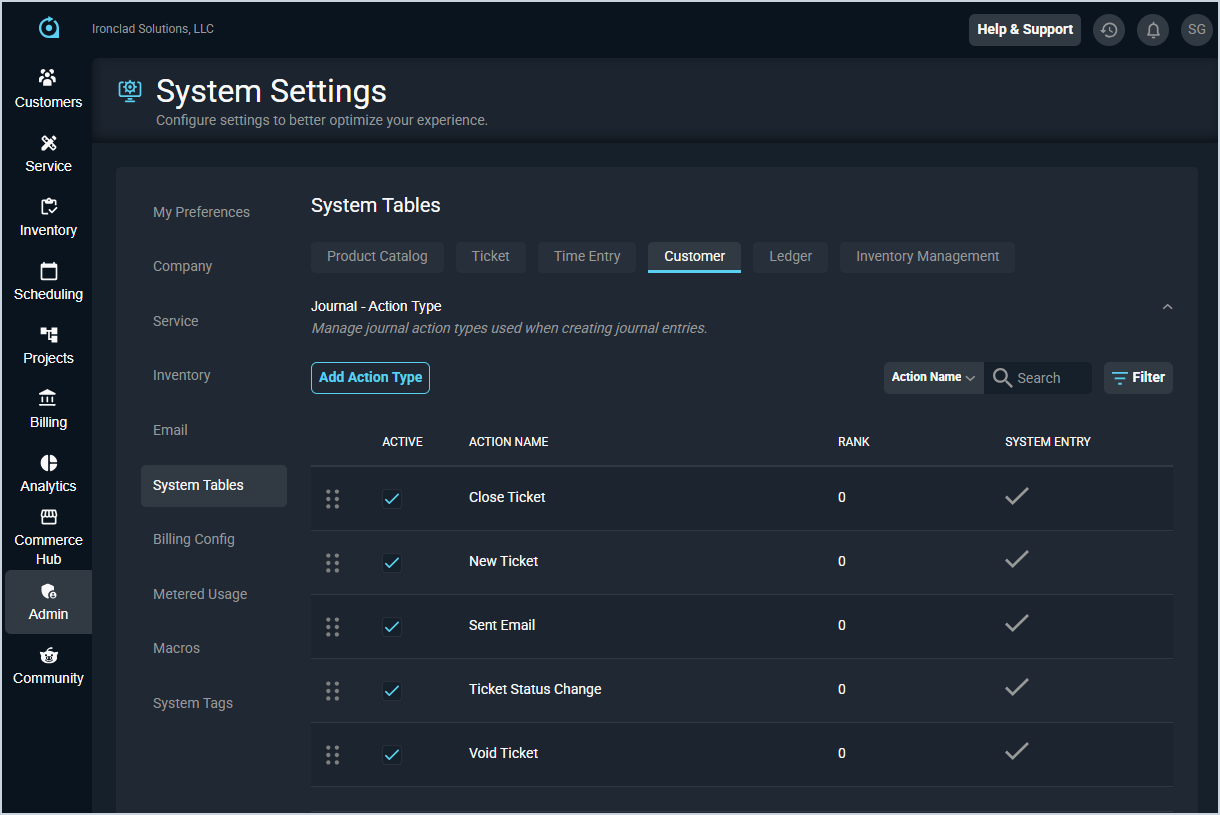The height and width of the screenshot is (815, 1220).
Task: Open the recent history clock icon
Action: pyautogui.click(x=1108, y=30)
